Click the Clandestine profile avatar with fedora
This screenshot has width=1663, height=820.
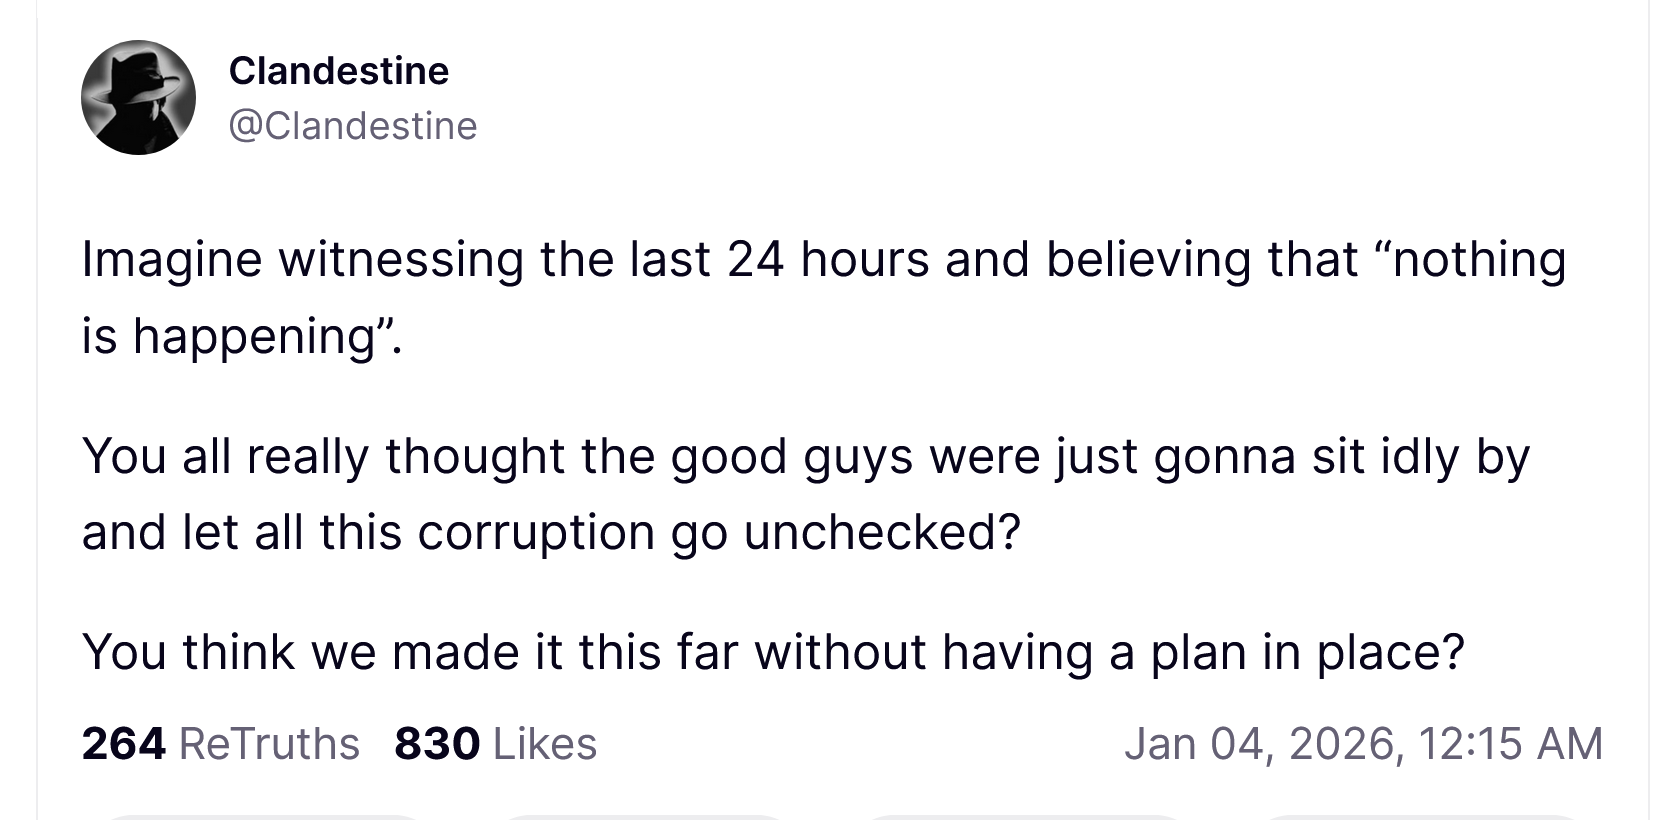coord(138,98)
